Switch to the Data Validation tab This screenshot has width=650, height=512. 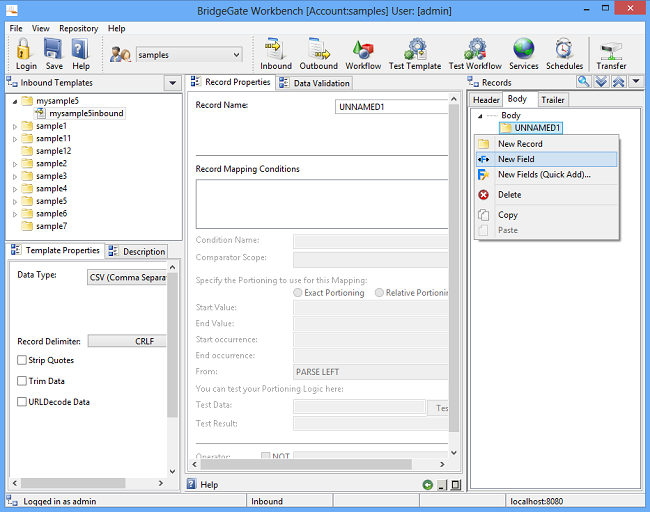(315, 83)
